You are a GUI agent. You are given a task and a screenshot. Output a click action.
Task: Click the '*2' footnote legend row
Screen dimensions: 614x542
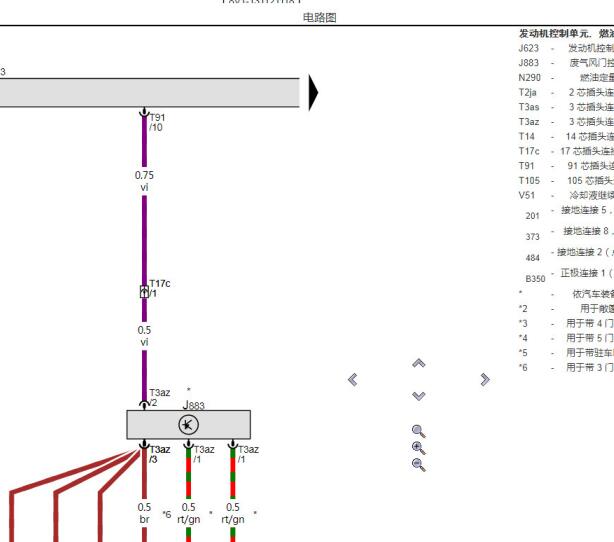566,309
